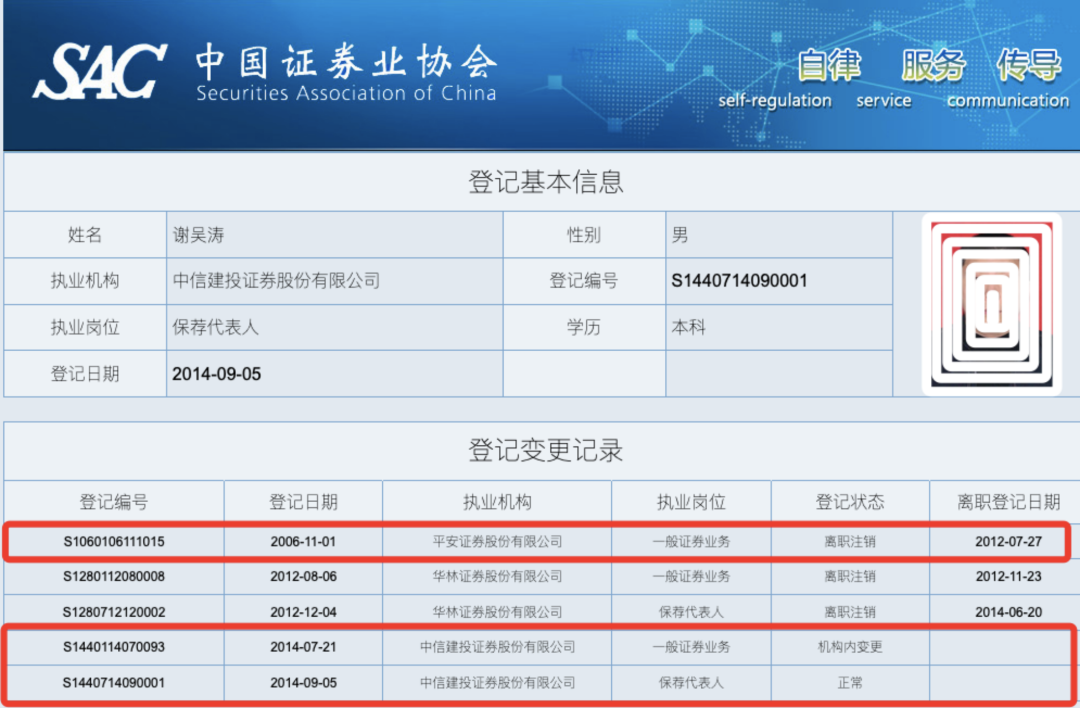Viewport: 1080px width, 708px height.
Task: Click record number S1060106111015
Action: point(114,541)
